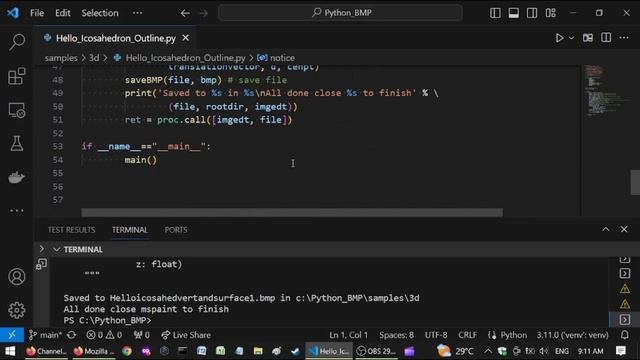Open the Accounts menu
This screenshot has height=360, width=640.
(17, 277)
